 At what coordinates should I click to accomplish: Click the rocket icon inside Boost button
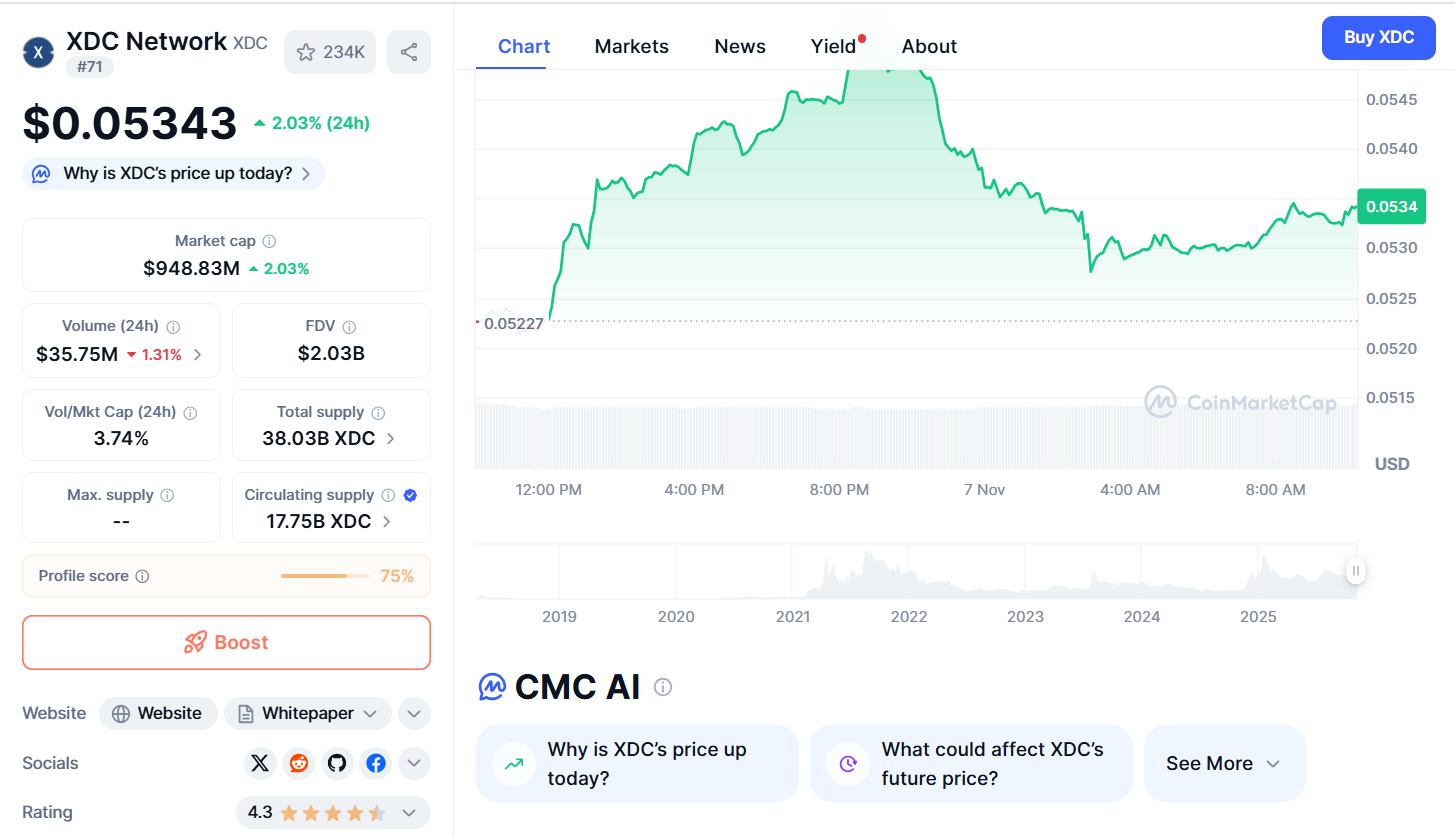click(197, 642)
